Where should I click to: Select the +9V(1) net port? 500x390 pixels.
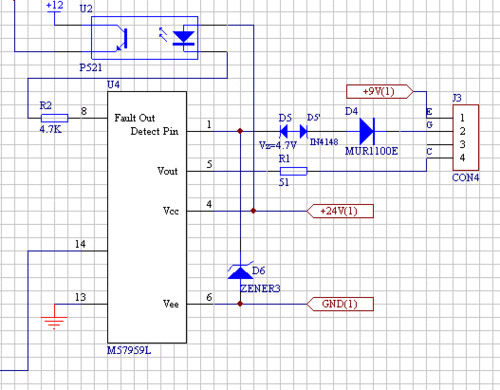[x=380, y=91]
